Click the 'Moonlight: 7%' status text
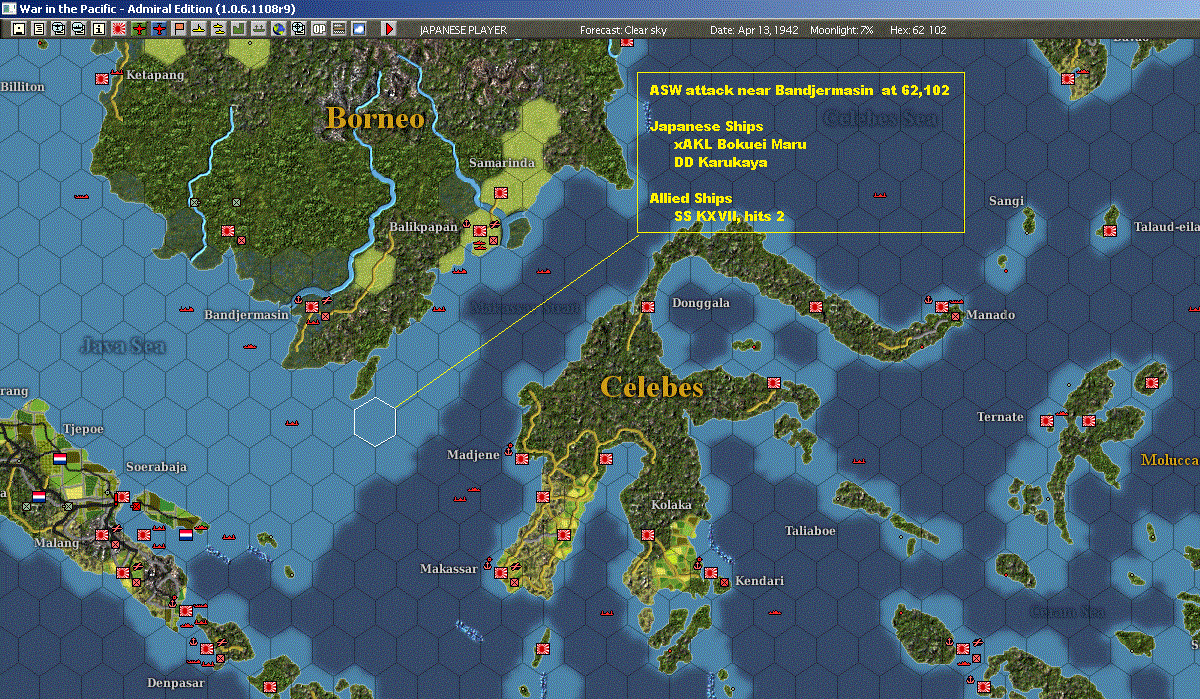 (842, 30)
